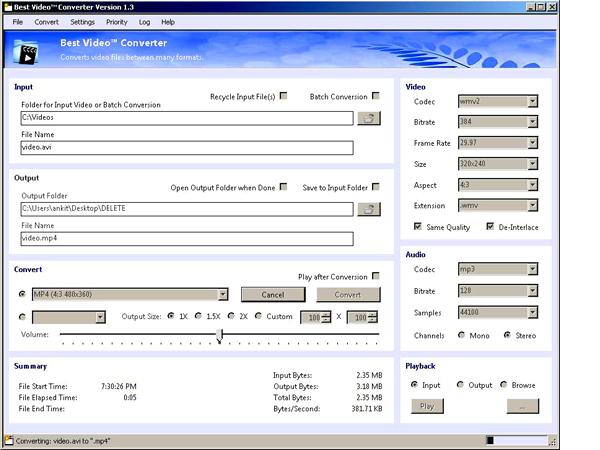Viewport: 600px width, 450px height.
Task: Click the custom width spinner arrows
Action: tap(326, 317)
